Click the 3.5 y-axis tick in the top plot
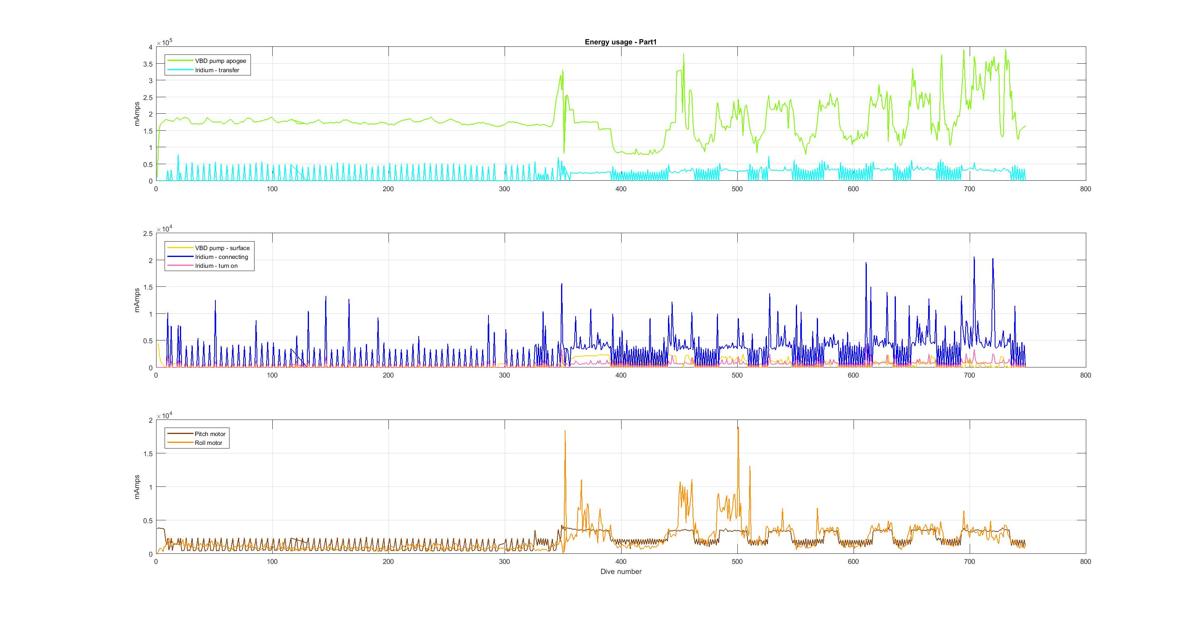This screenshot has width=1200, height=622. pyautogui.click(x=147, y=64)
